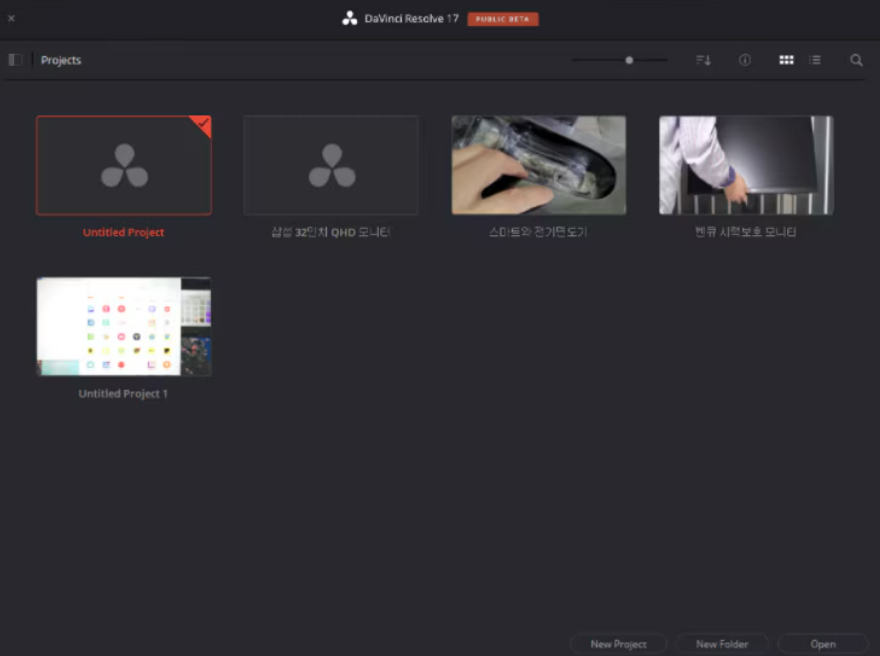Click the thumbnail size slider handle
Viewport: 880px width, 656px height.
629,60
